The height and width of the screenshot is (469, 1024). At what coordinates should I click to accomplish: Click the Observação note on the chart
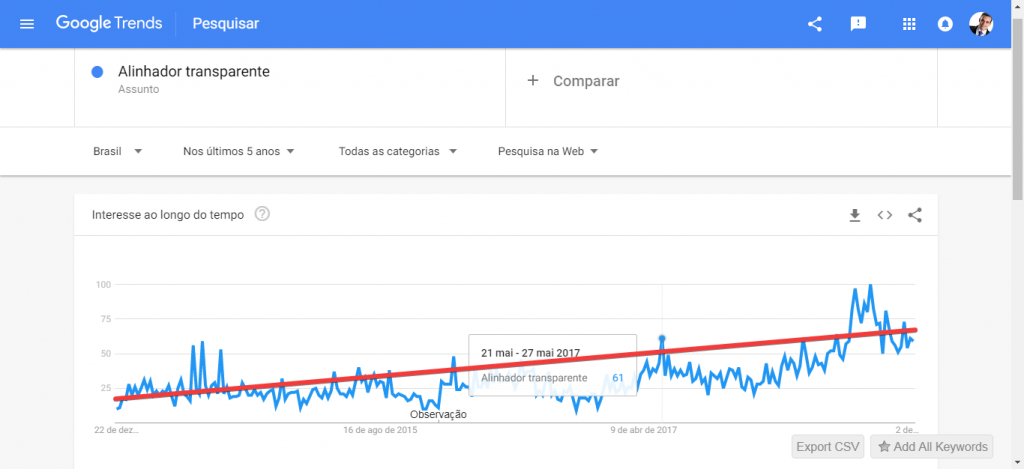(x=438, y=414)
